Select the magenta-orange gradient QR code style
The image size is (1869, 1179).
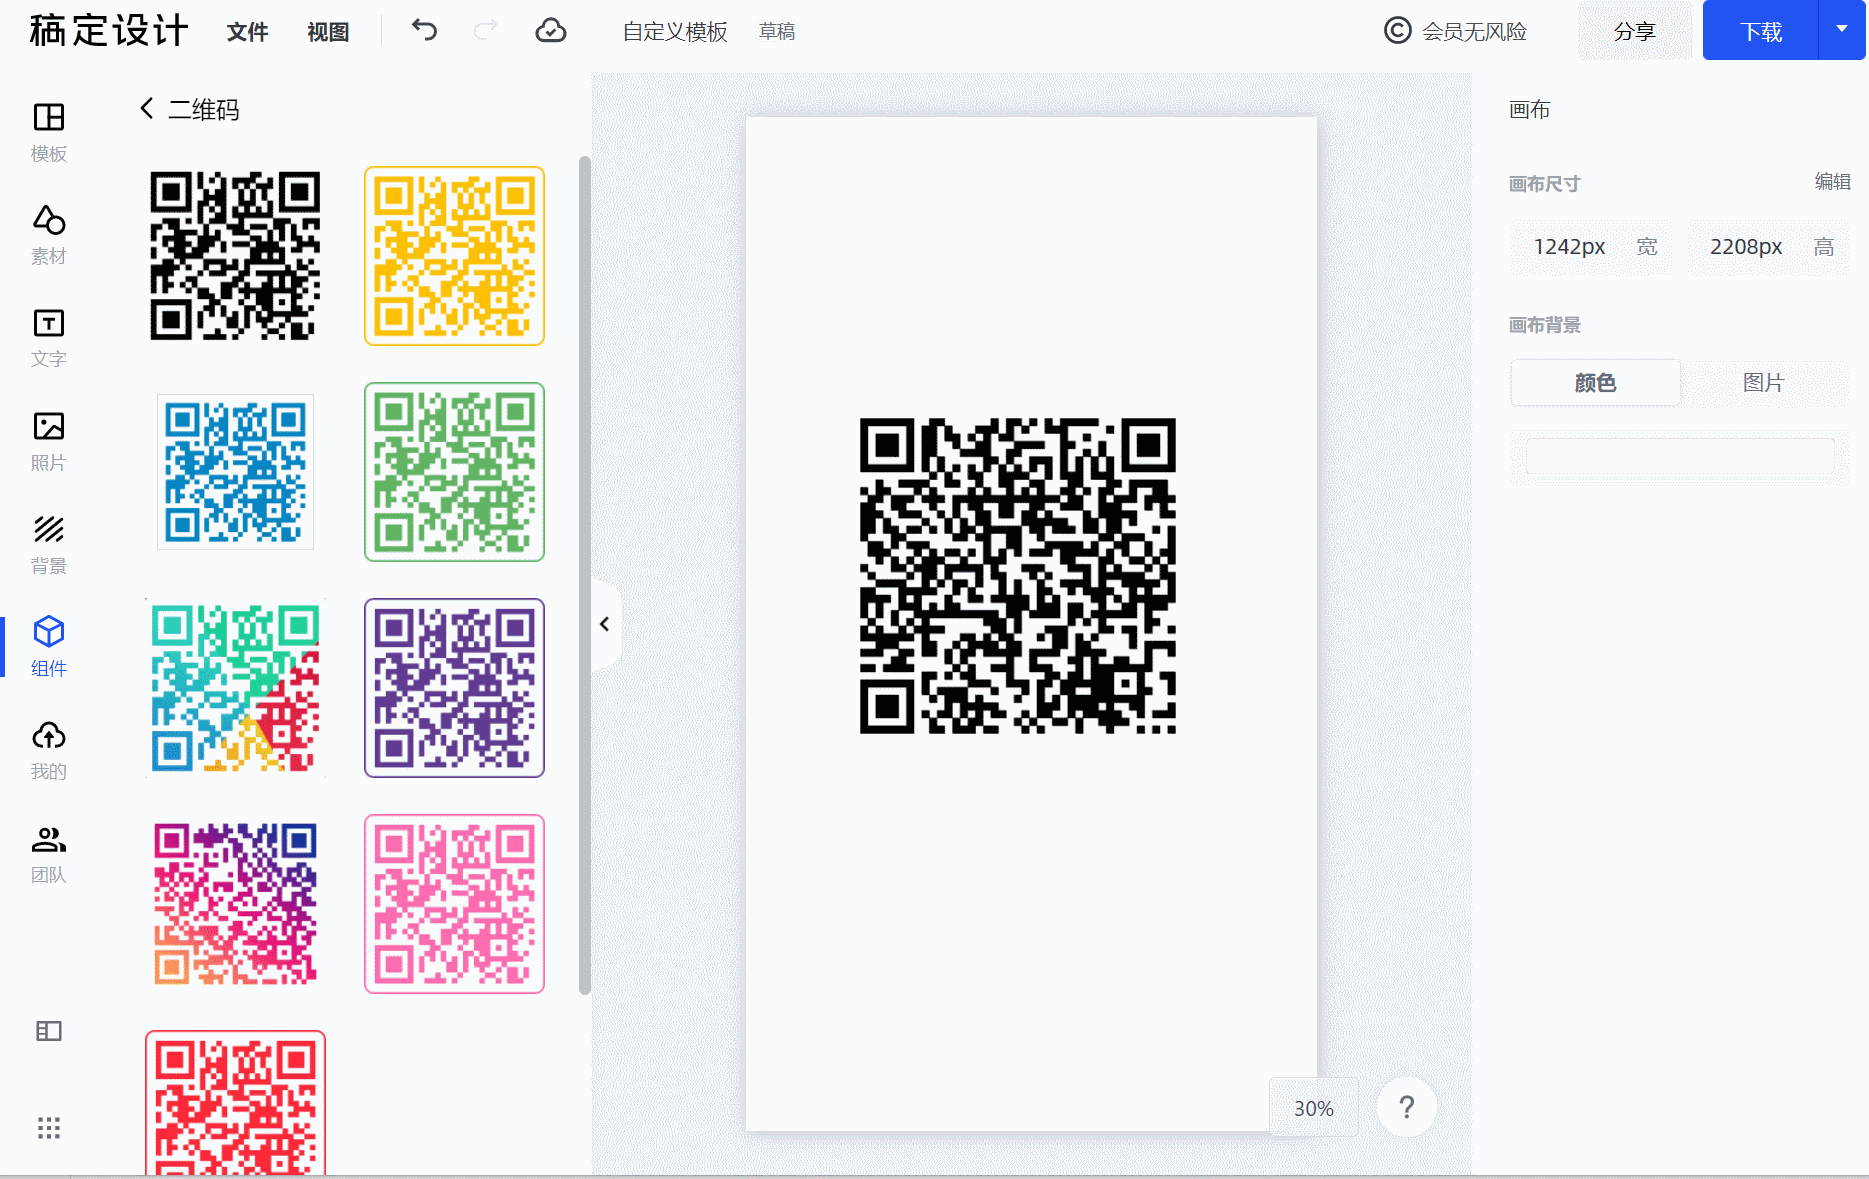coord(235,904)
